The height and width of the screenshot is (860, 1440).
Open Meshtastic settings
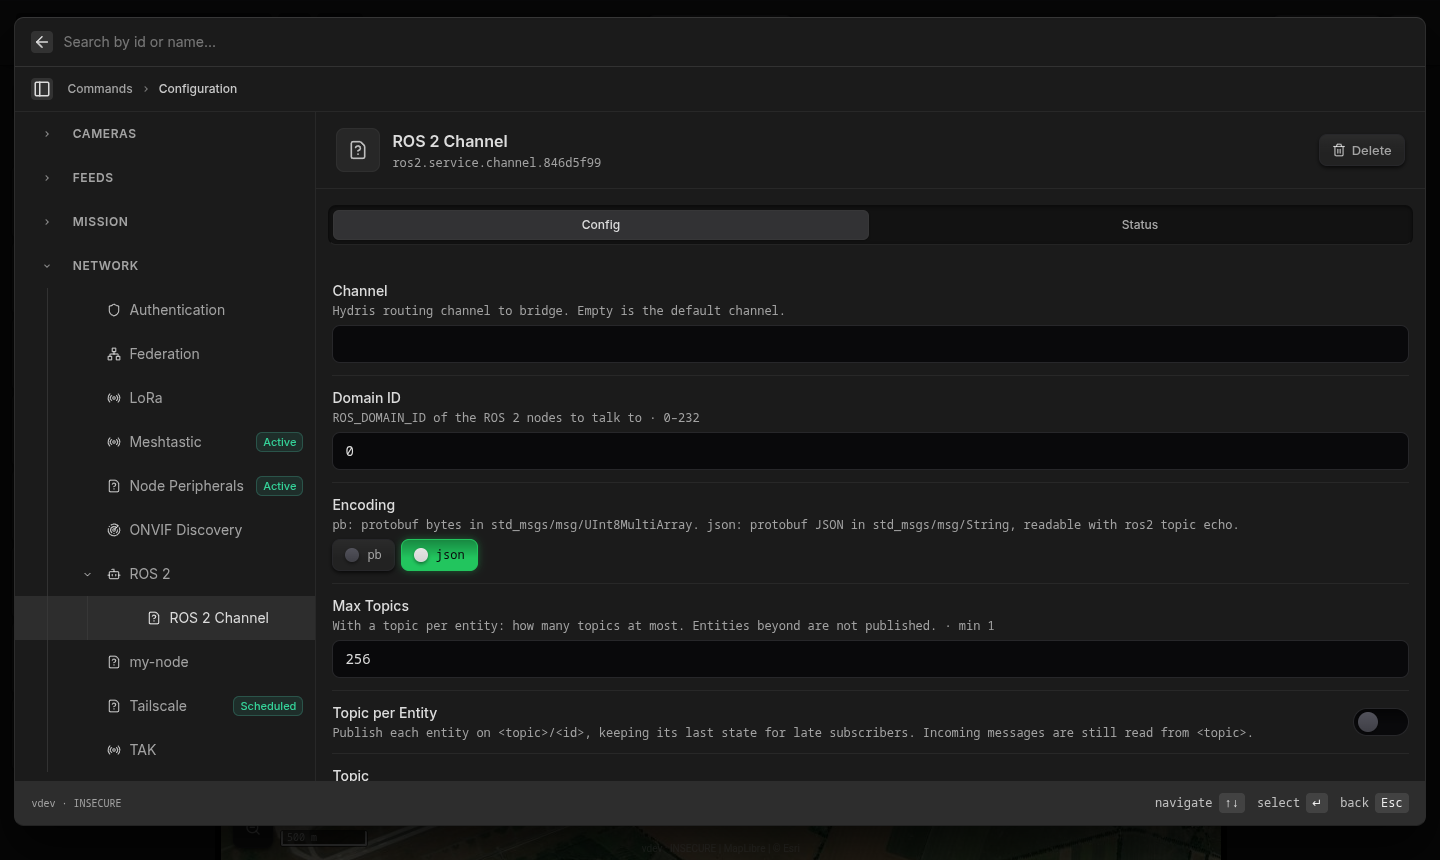pyautogui.click(x=165, y=442)
